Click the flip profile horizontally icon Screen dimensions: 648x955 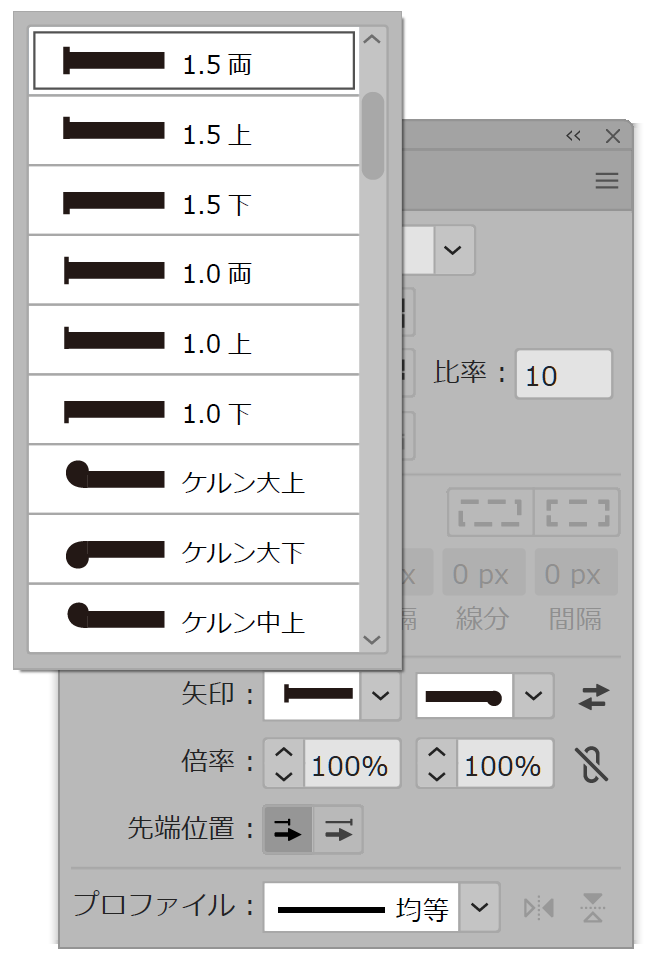[x=538, y=908]
